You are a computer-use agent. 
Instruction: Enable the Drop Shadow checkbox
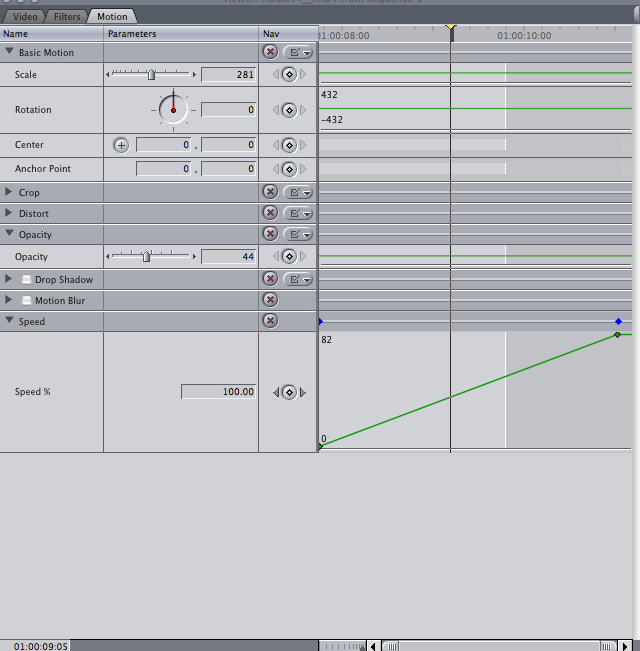pos(27,279)
